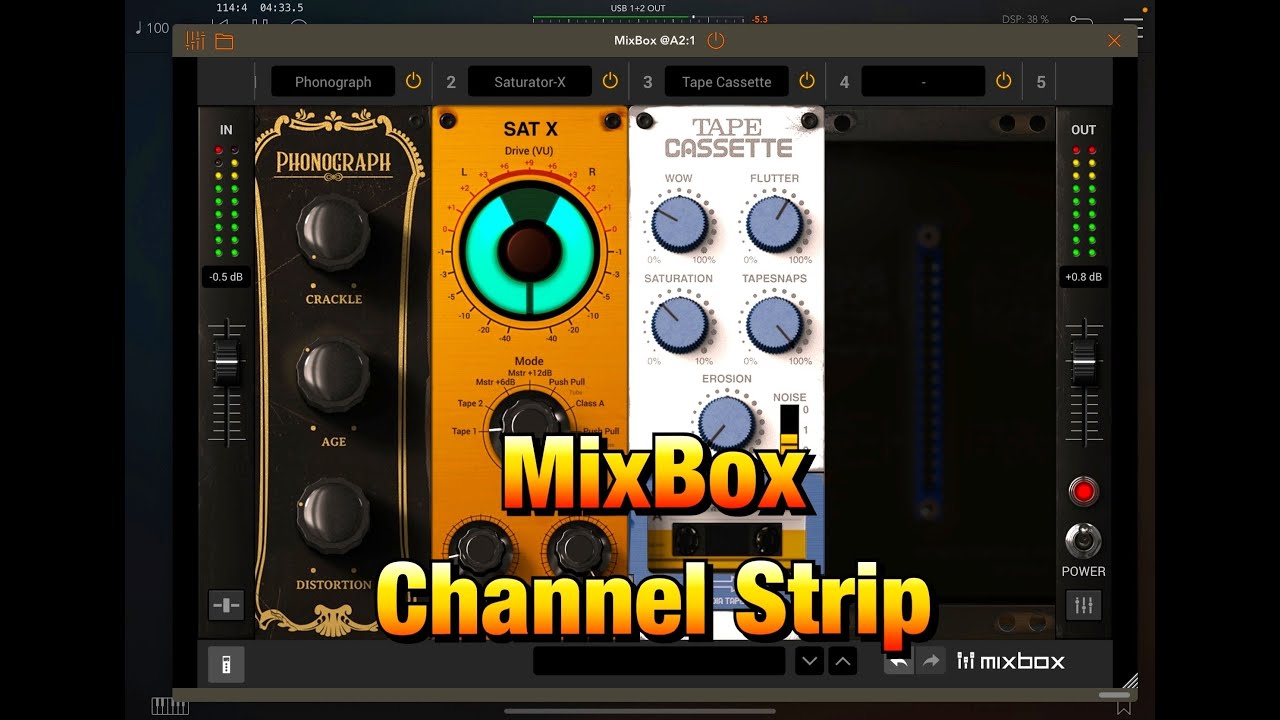Click the Tape Cassette Wow knob
The height and width of the screenshot is (720, 1280).
point(679,222)
